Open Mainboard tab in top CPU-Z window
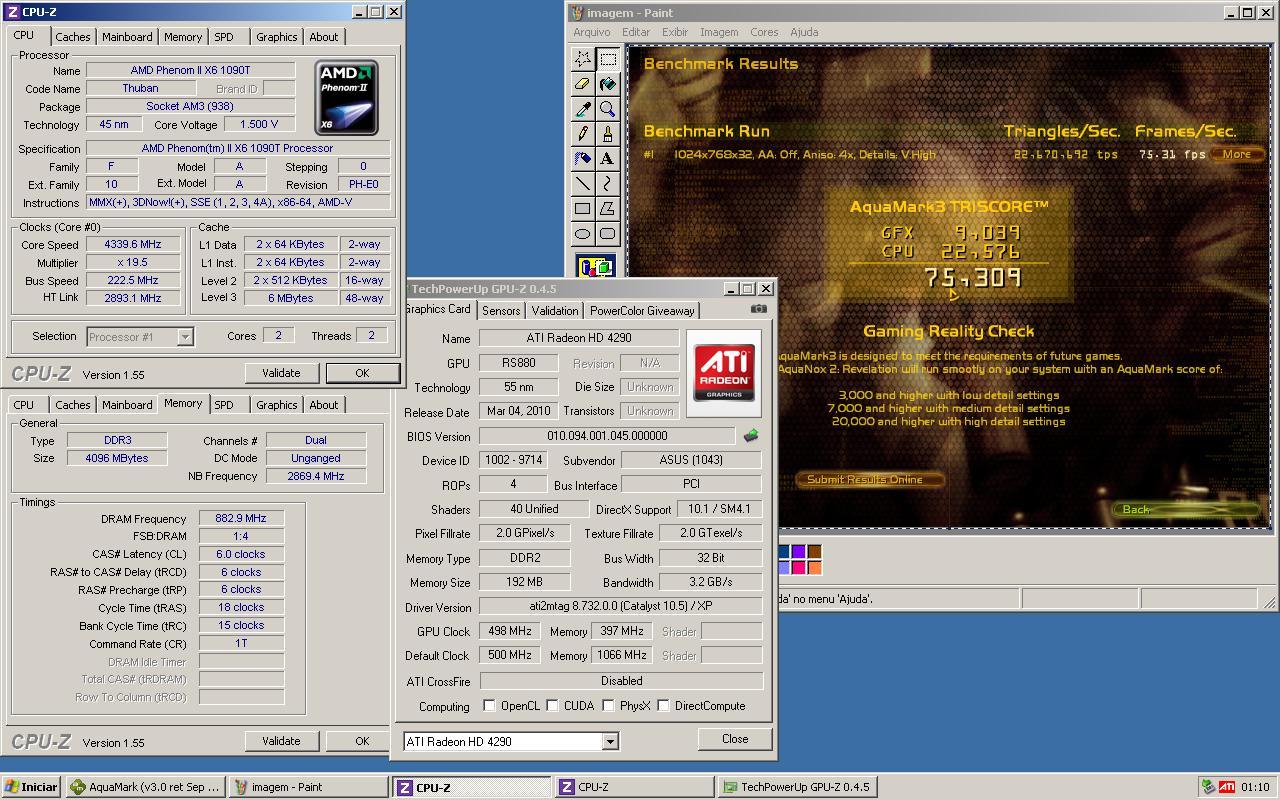The width and height of the screenshot is (1280, 800). click(128, 37)
